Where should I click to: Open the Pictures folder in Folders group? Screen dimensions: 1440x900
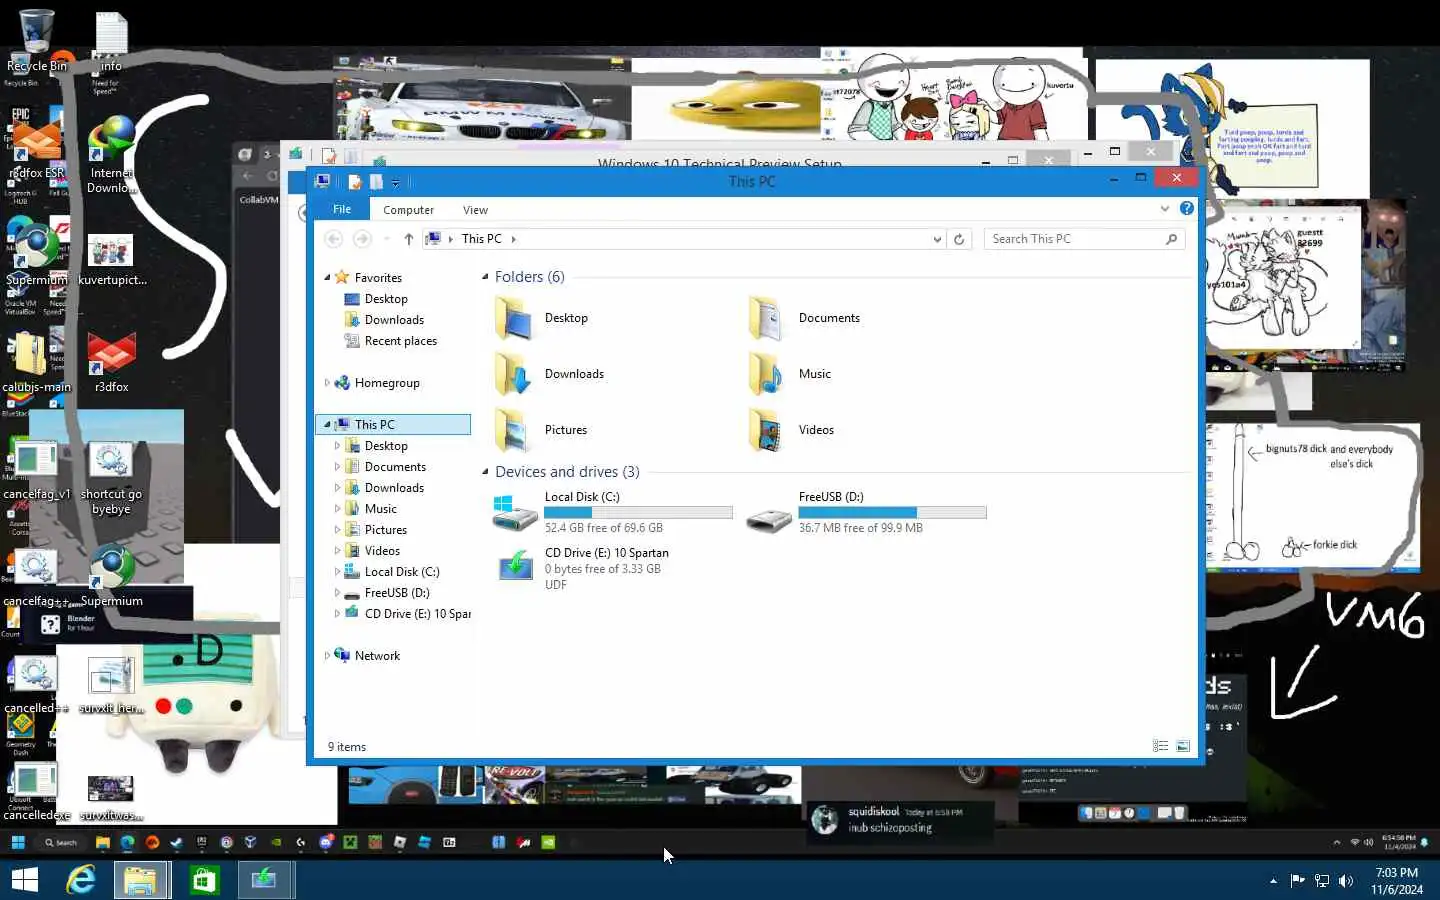(540, 430)
